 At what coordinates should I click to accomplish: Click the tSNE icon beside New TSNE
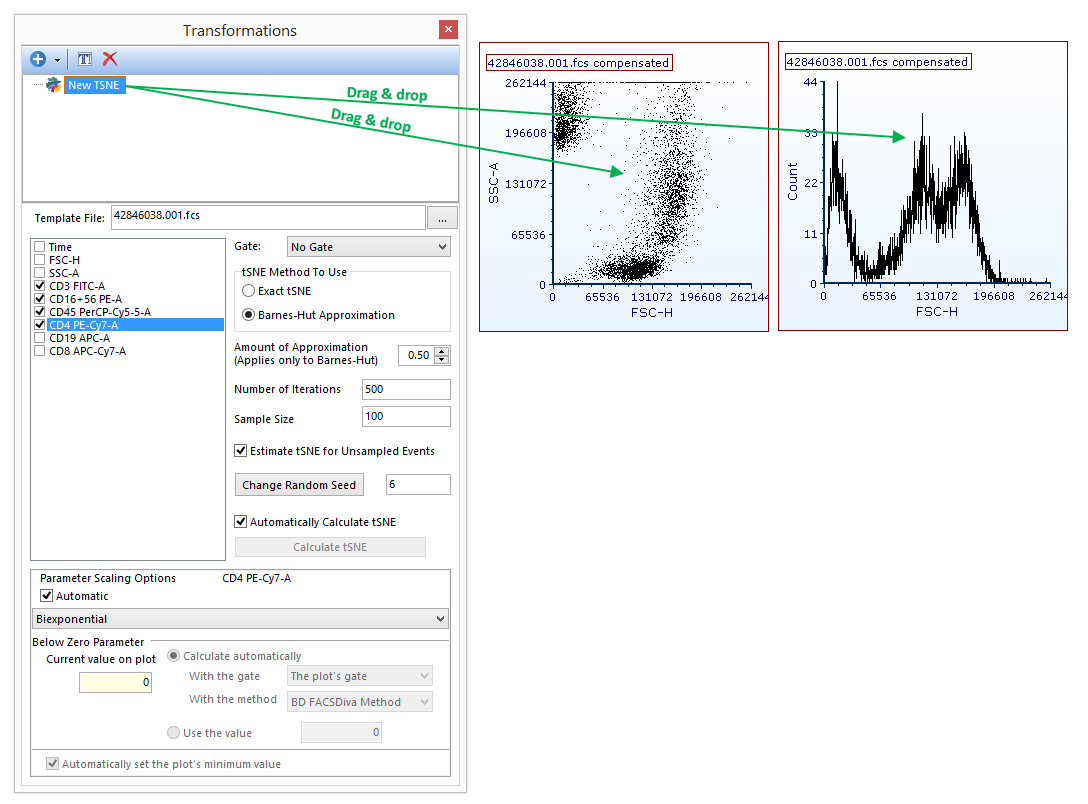54,86
